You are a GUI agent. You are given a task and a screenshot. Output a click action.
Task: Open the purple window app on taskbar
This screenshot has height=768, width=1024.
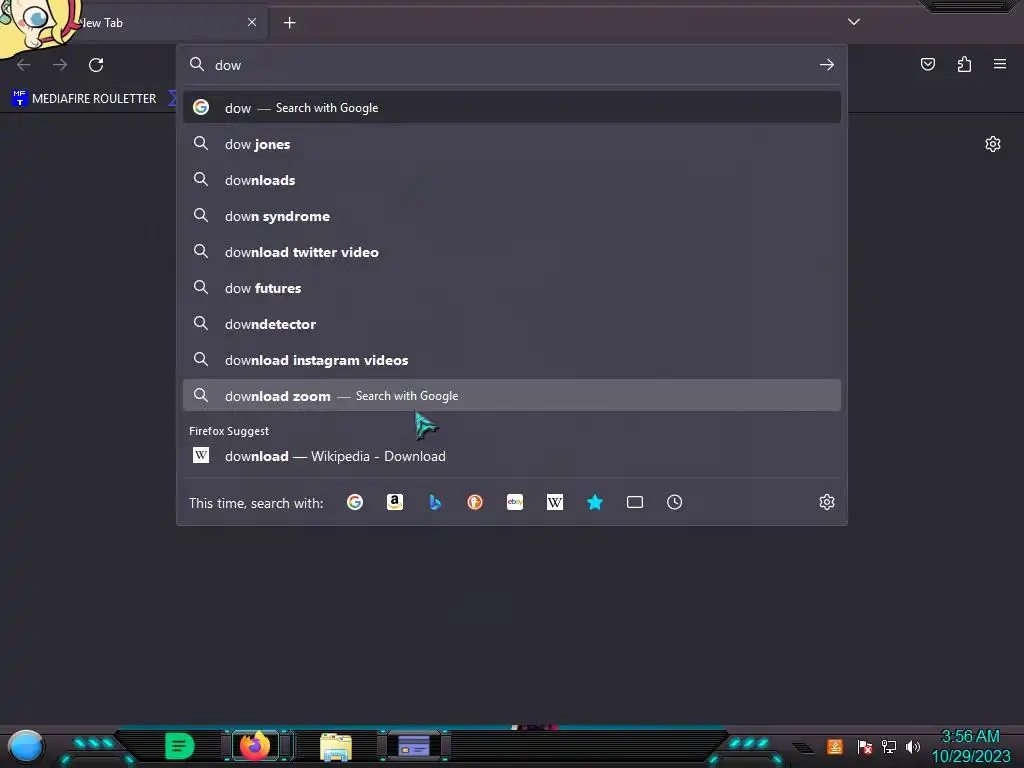(x=414, y=745)
